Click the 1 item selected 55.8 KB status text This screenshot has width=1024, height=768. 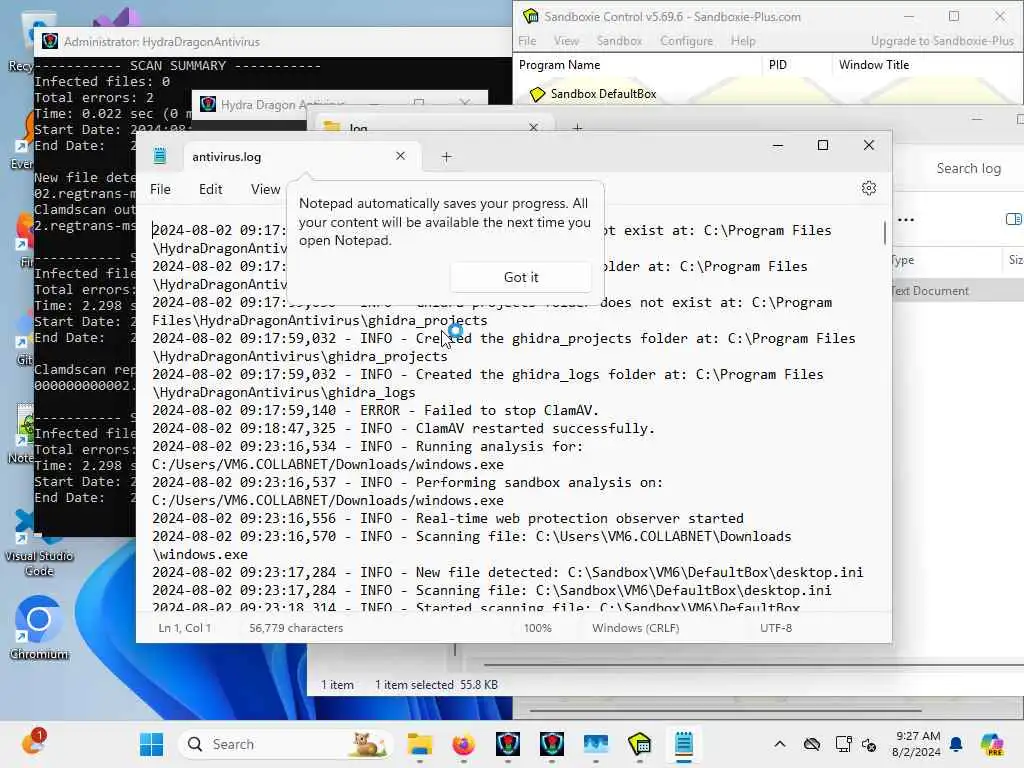(436, 684)
